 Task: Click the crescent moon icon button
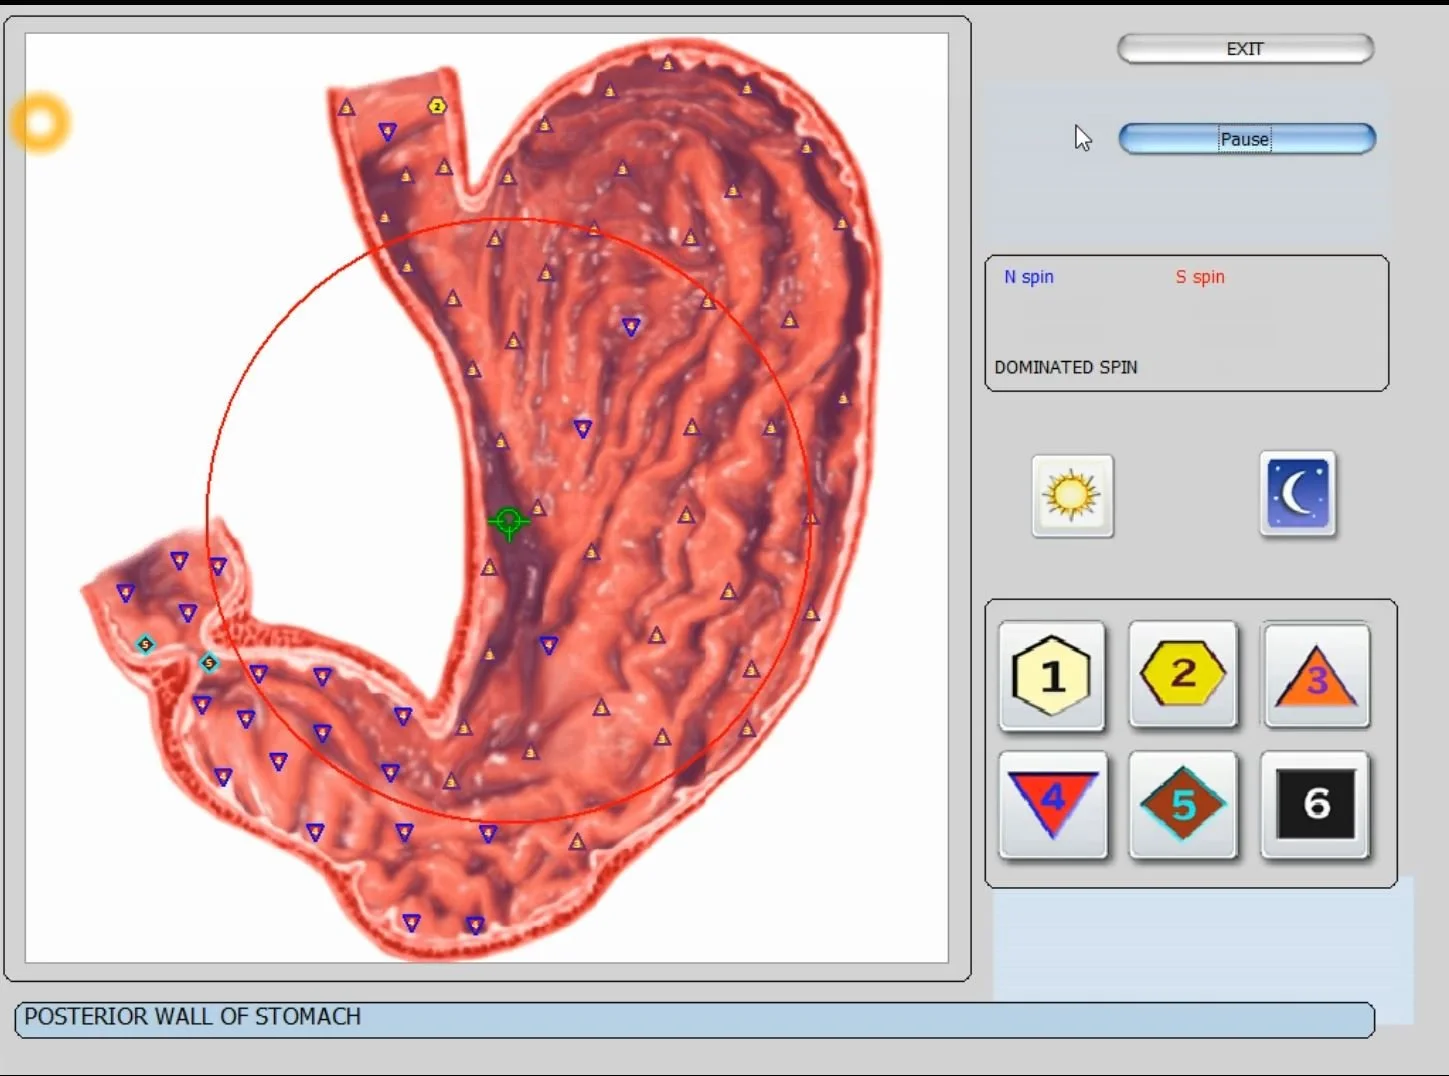pyautogui.click(x=1297, y=494)
